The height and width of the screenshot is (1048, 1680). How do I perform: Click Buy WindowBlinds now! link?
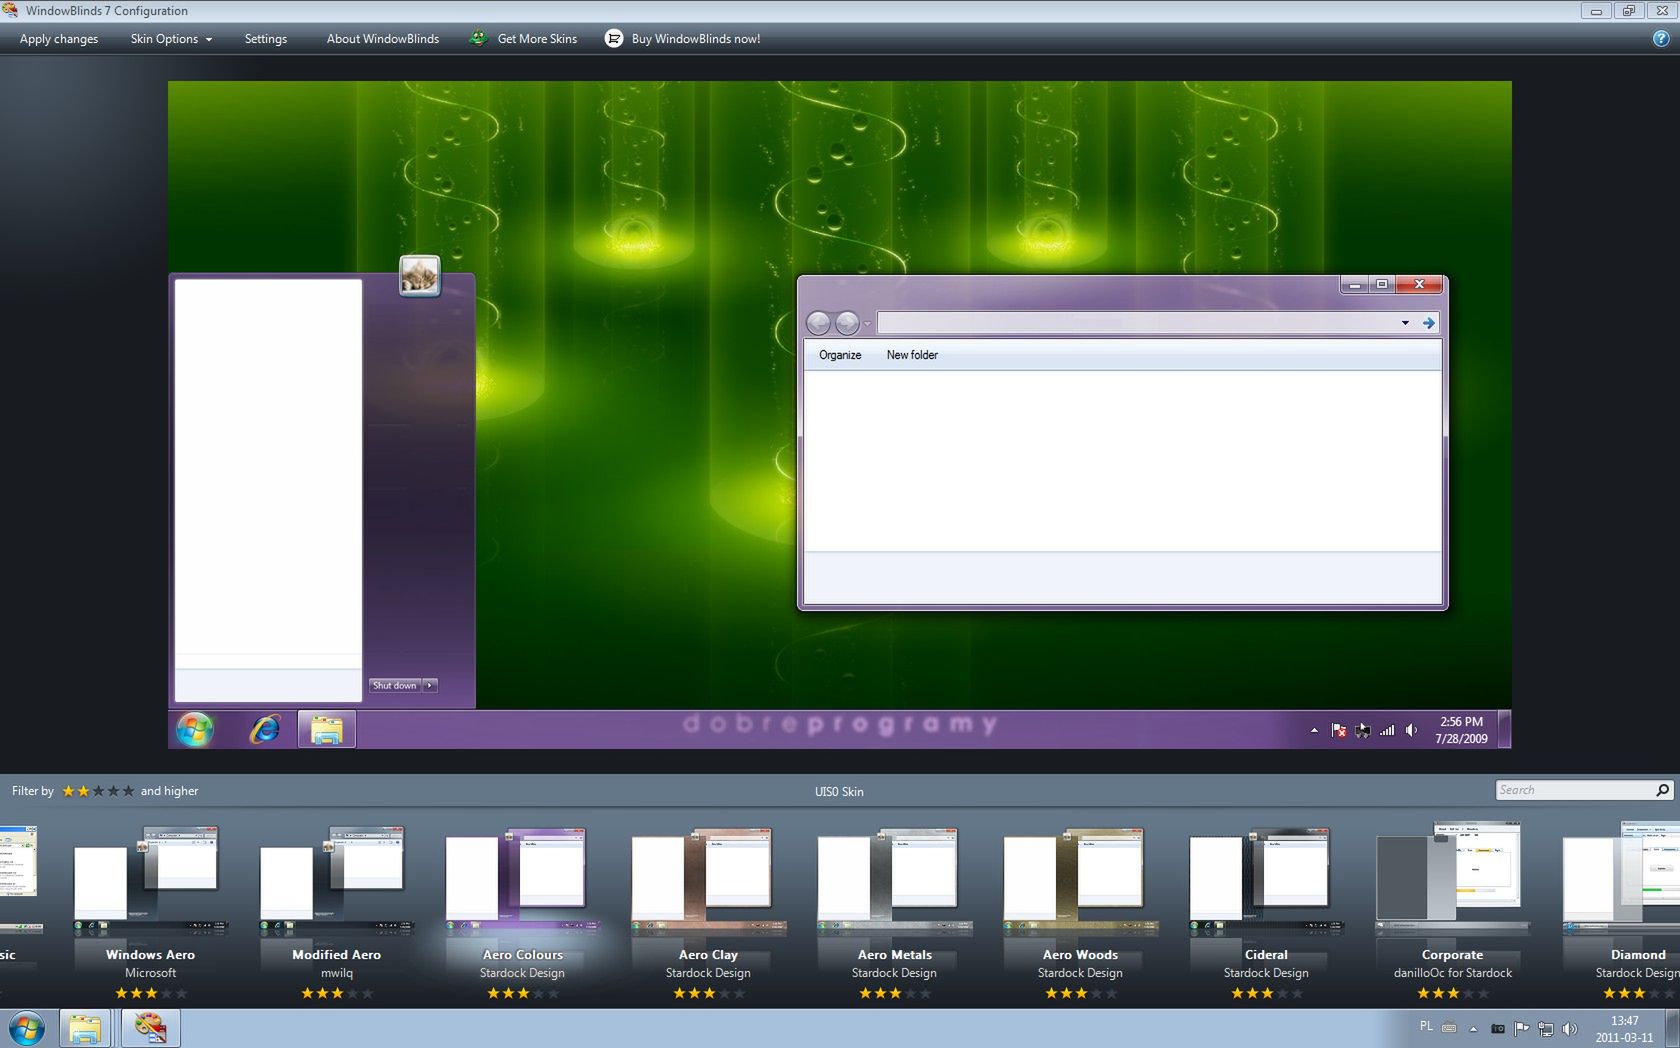pos(696,39)
